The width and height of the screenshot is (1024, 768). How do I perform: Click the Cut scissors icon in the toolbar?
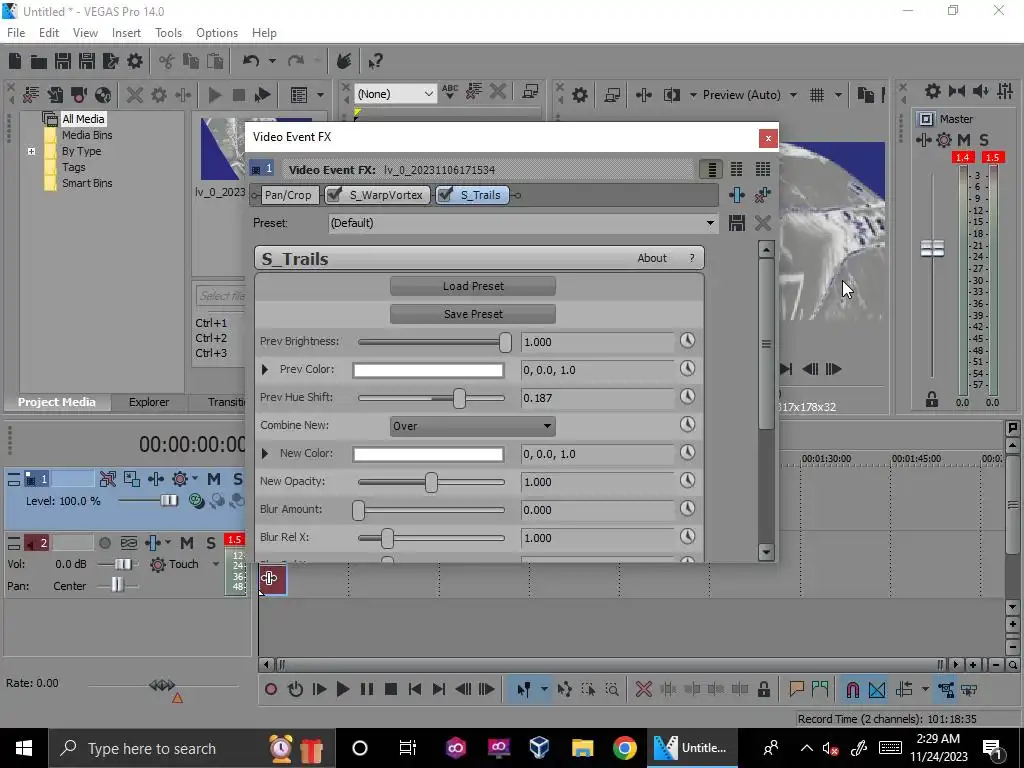coord(167,61)
